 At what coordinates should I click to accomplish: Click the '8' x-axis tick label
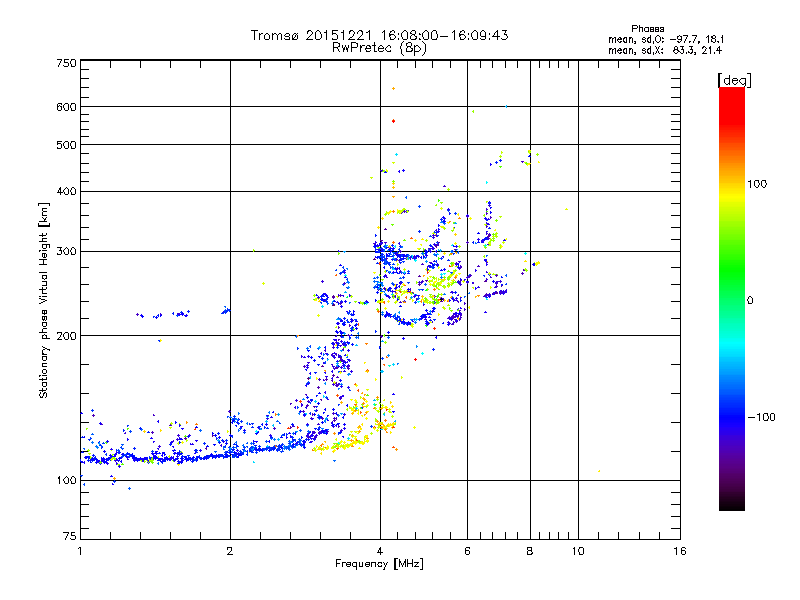(x=530, y=551)
